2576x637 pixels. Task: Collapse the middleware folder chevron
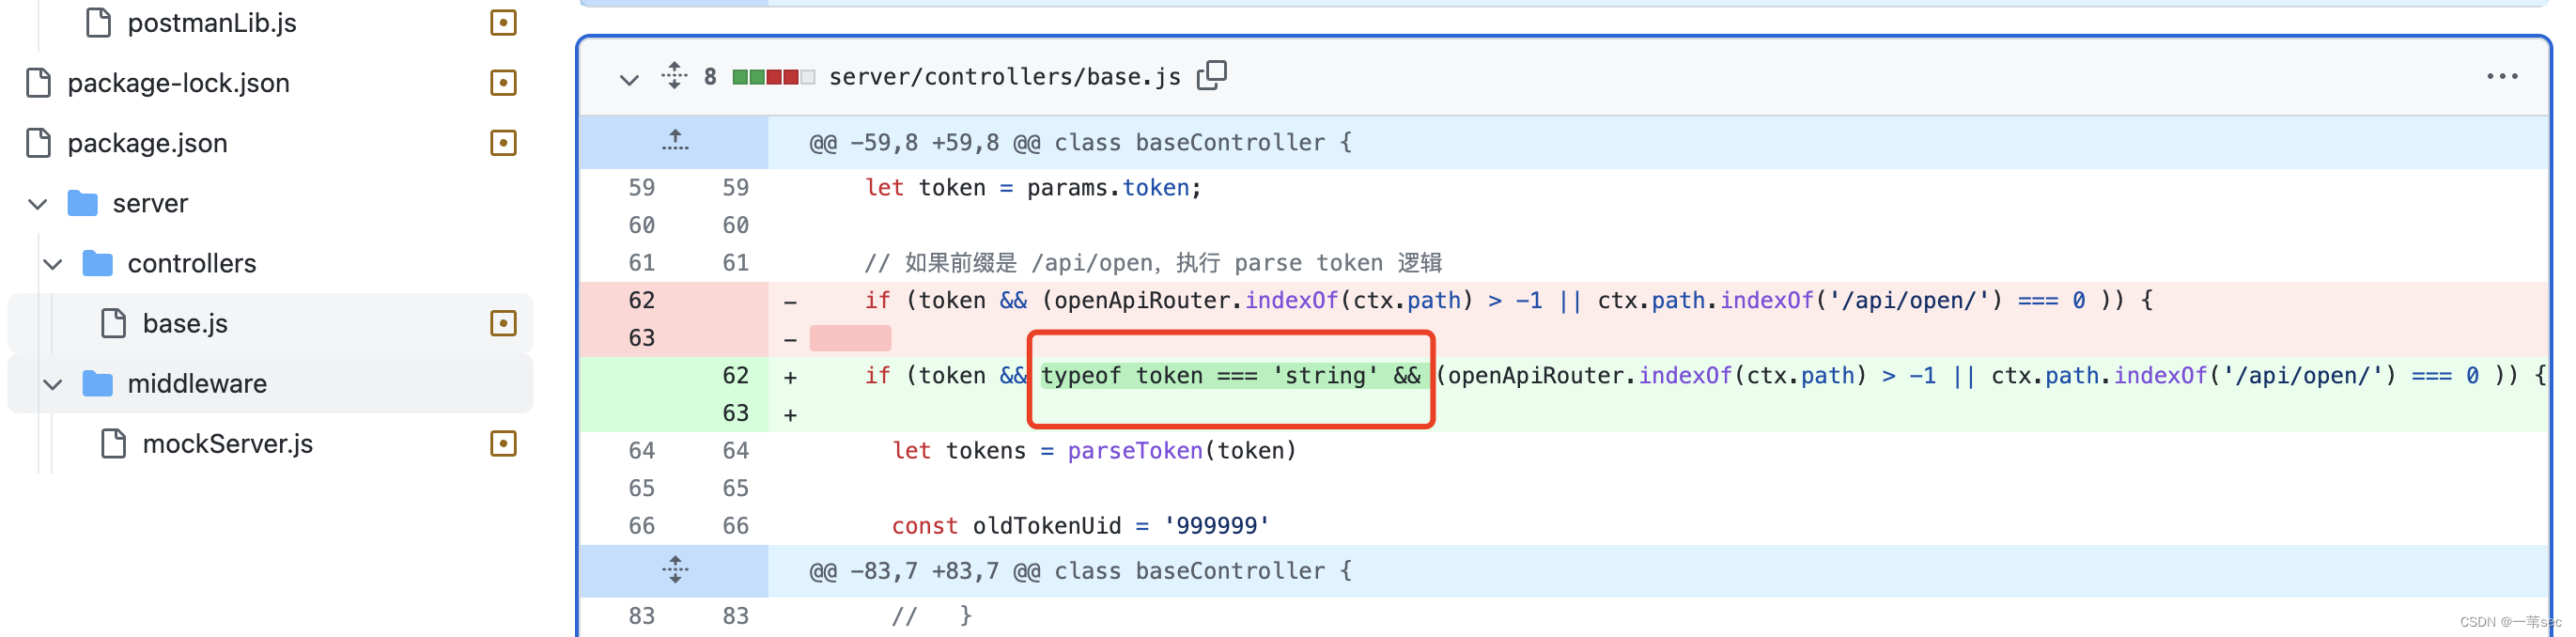[53, 383]
